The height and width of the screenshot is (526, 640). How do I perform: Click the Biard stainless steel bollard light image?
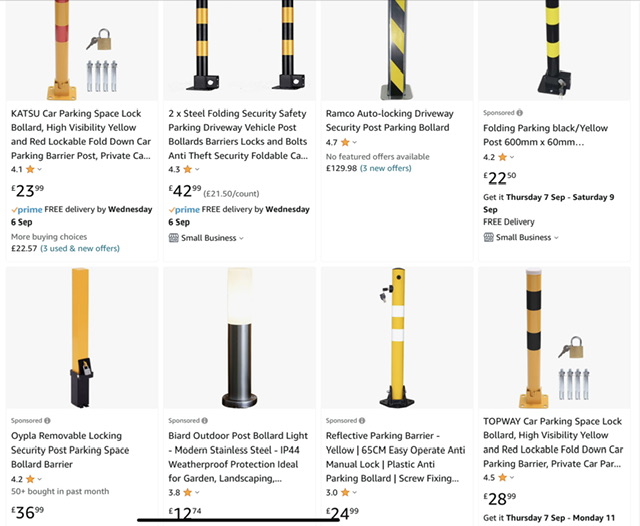coord(238,337)
